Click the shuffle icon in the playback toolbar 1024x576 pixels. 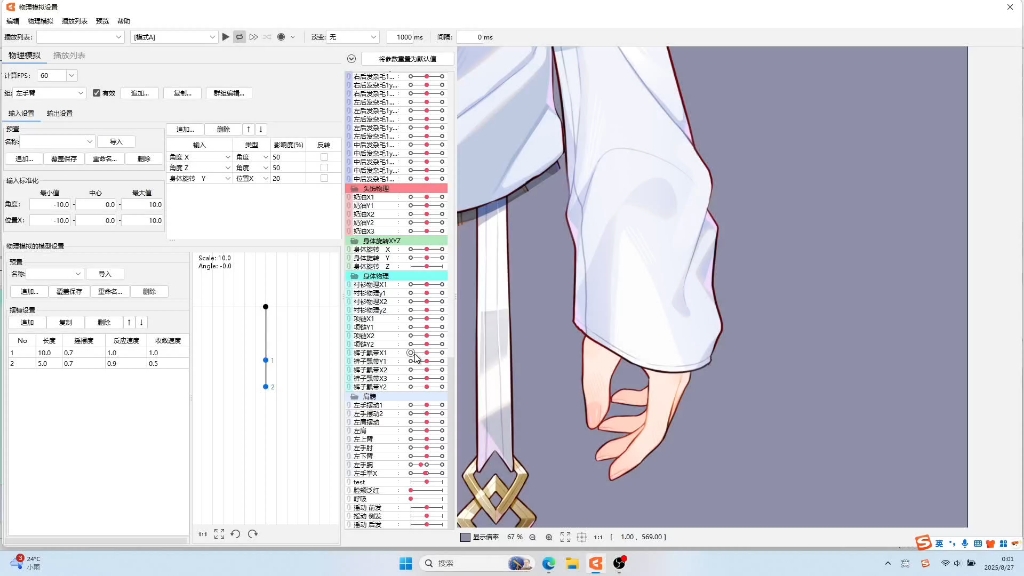coord(267,37)
